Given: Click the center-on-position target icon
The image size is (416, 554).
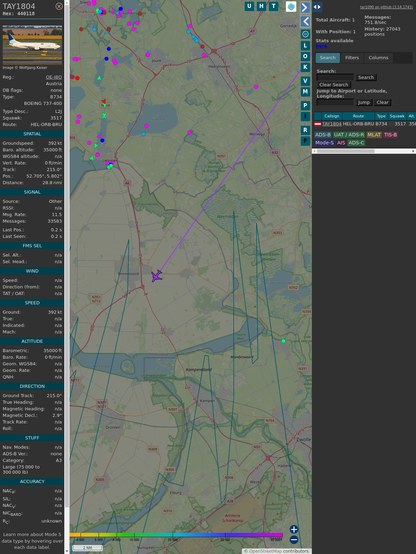Looking at the screenshot, I should pos(305,34).
